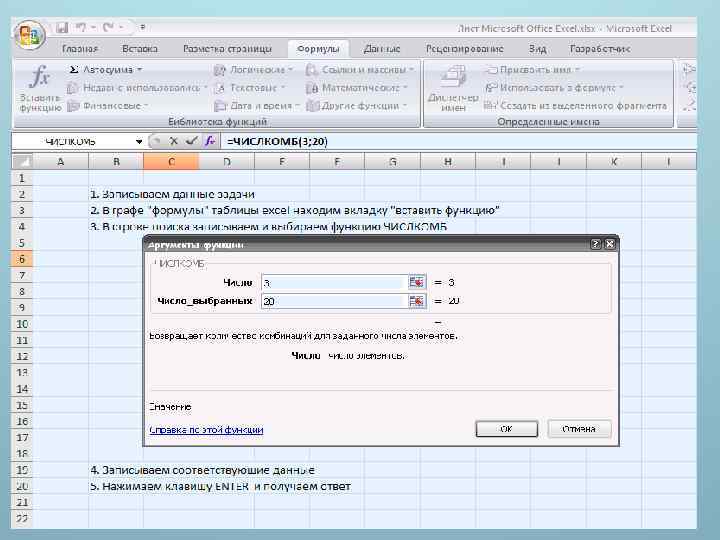This screenshot has height=540, width=720.
Task: Click Создать из выделенного фрагмента
Action: 576,106
